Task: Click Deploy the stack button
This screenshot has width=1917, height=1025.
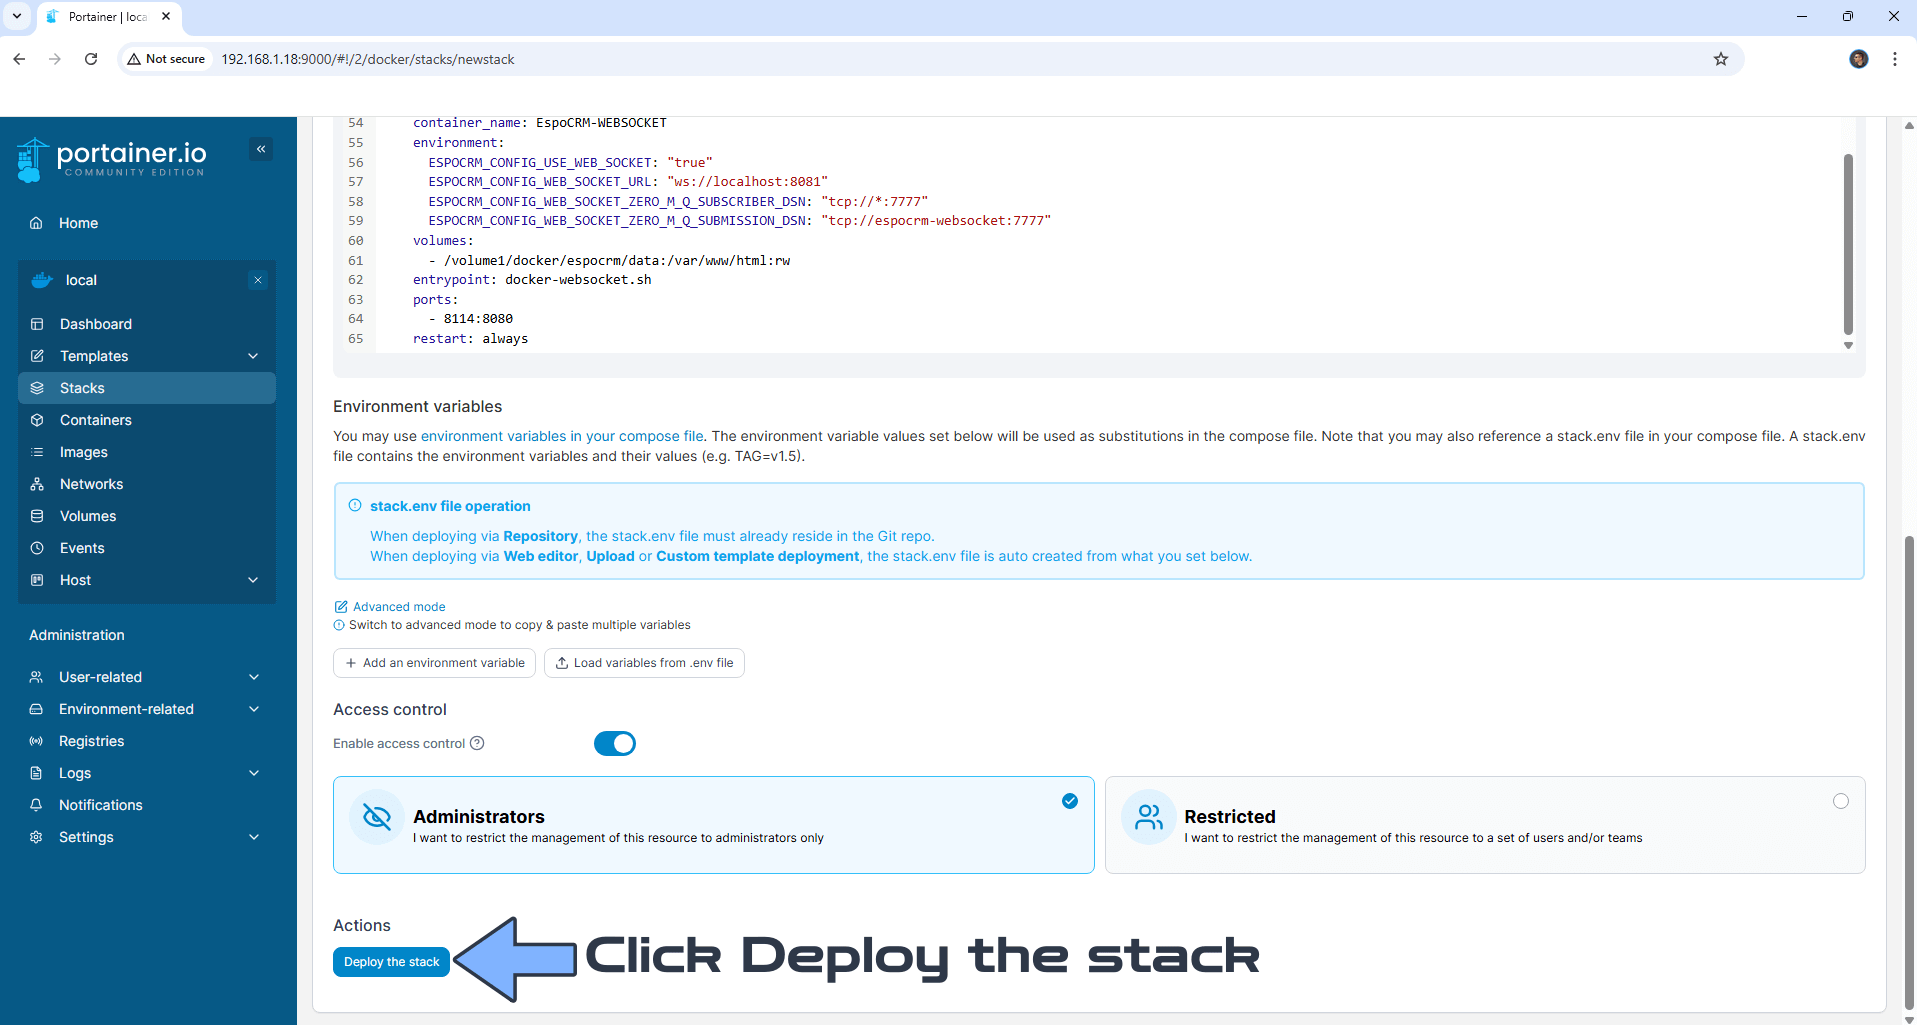Action: (x=391, y=962)
